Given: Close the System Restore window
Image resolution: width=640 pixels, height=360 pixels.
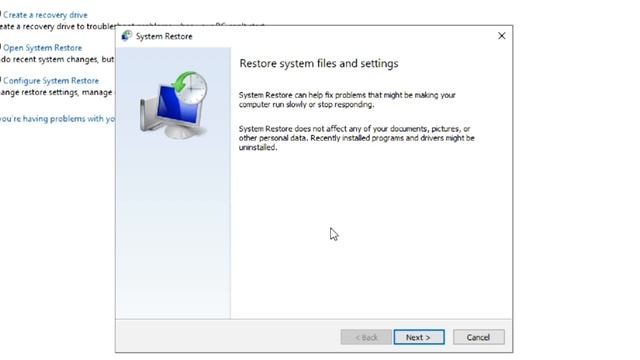Looking at the screenshot, I should point(502,36).
